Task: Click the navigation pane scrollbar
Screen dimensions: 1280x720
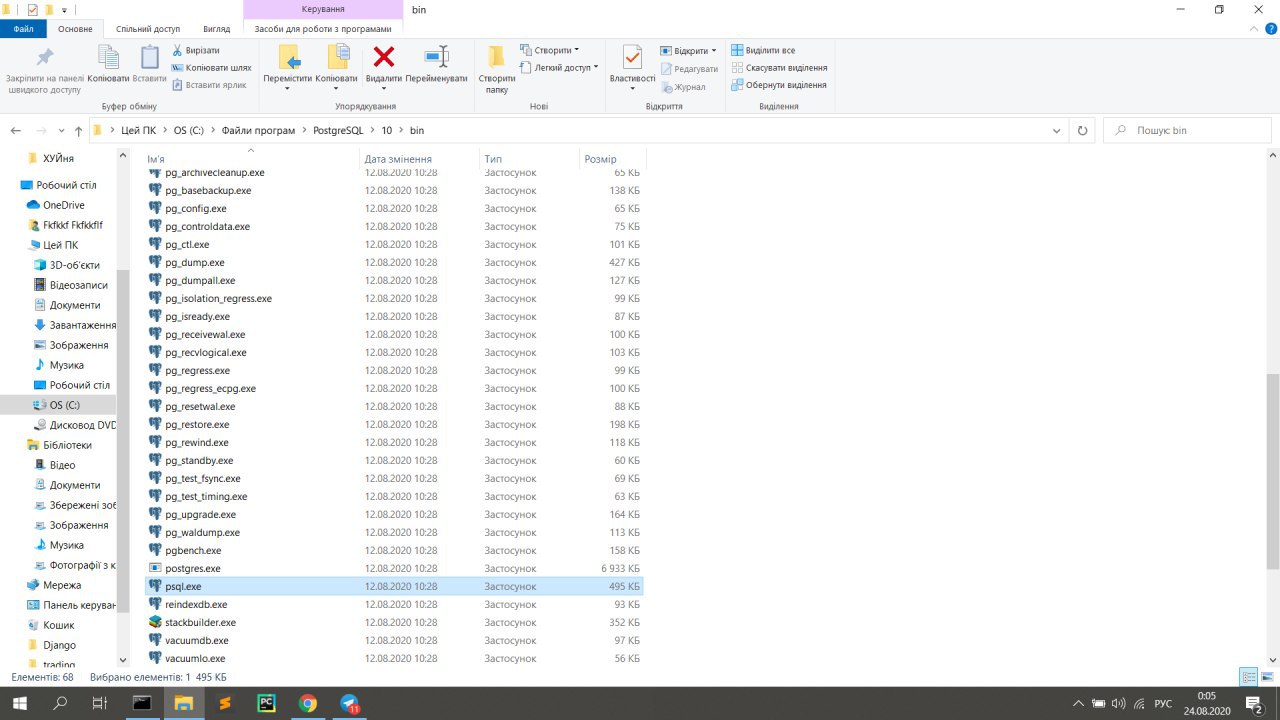Action: tap(123, 440)
